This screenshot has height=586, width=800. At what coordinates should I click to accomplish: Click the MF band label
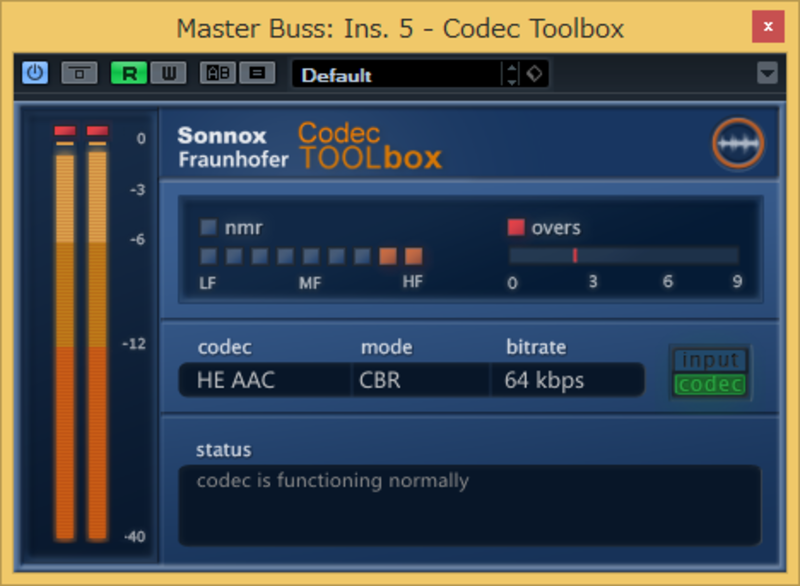[310, 283]
